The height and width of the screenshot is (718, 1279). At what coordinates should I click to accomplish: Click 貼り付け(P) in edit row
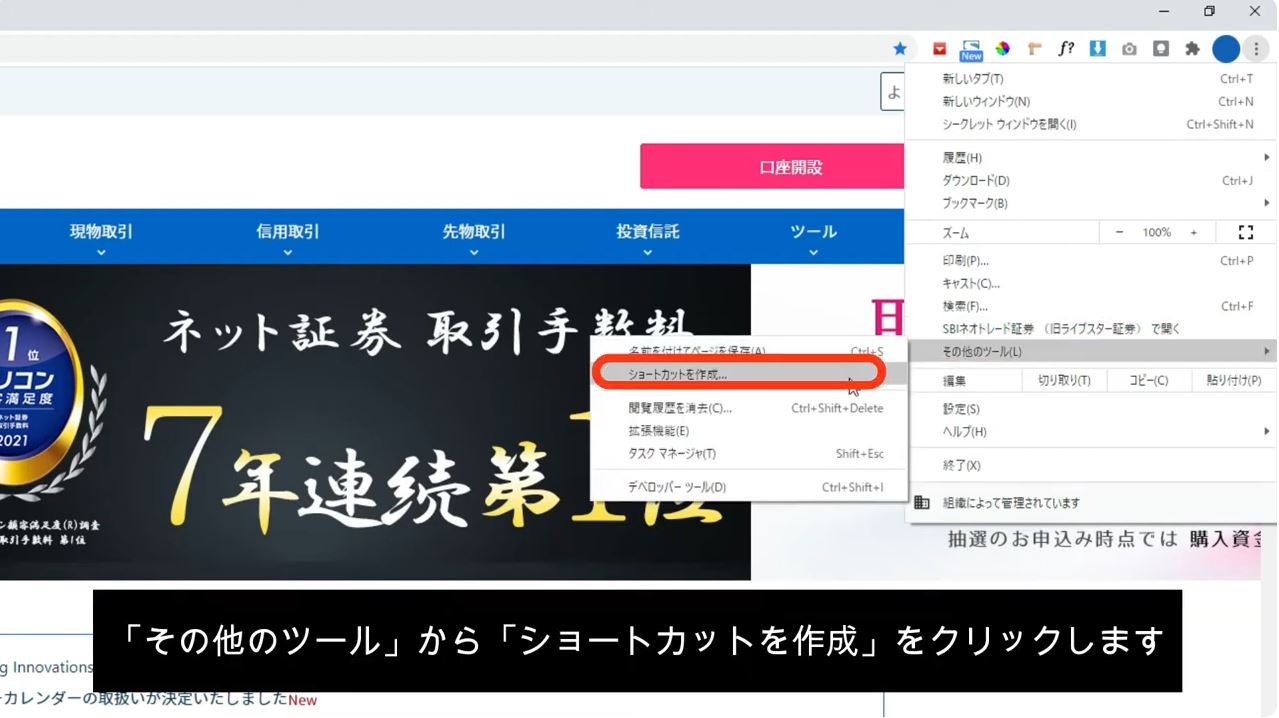(x=1233, y=381)
